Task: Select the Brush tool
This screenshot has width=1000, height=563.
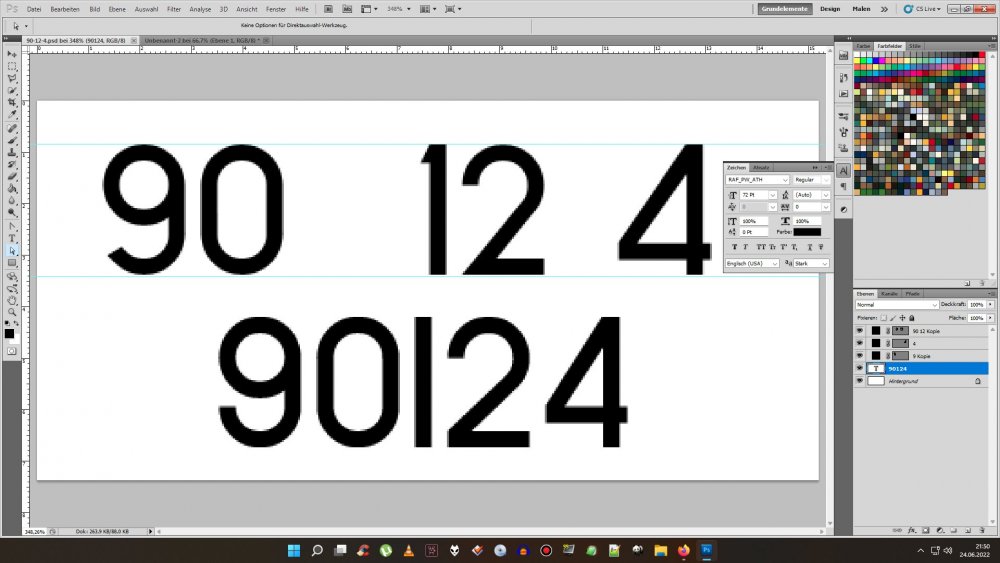Action: pos(12,141)
